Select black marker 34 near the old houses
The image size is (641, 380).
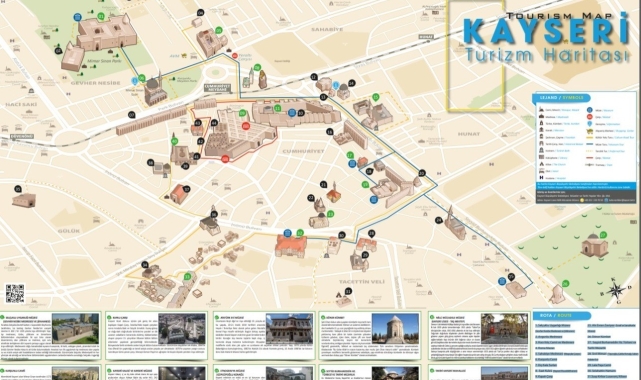click(145, 265)
